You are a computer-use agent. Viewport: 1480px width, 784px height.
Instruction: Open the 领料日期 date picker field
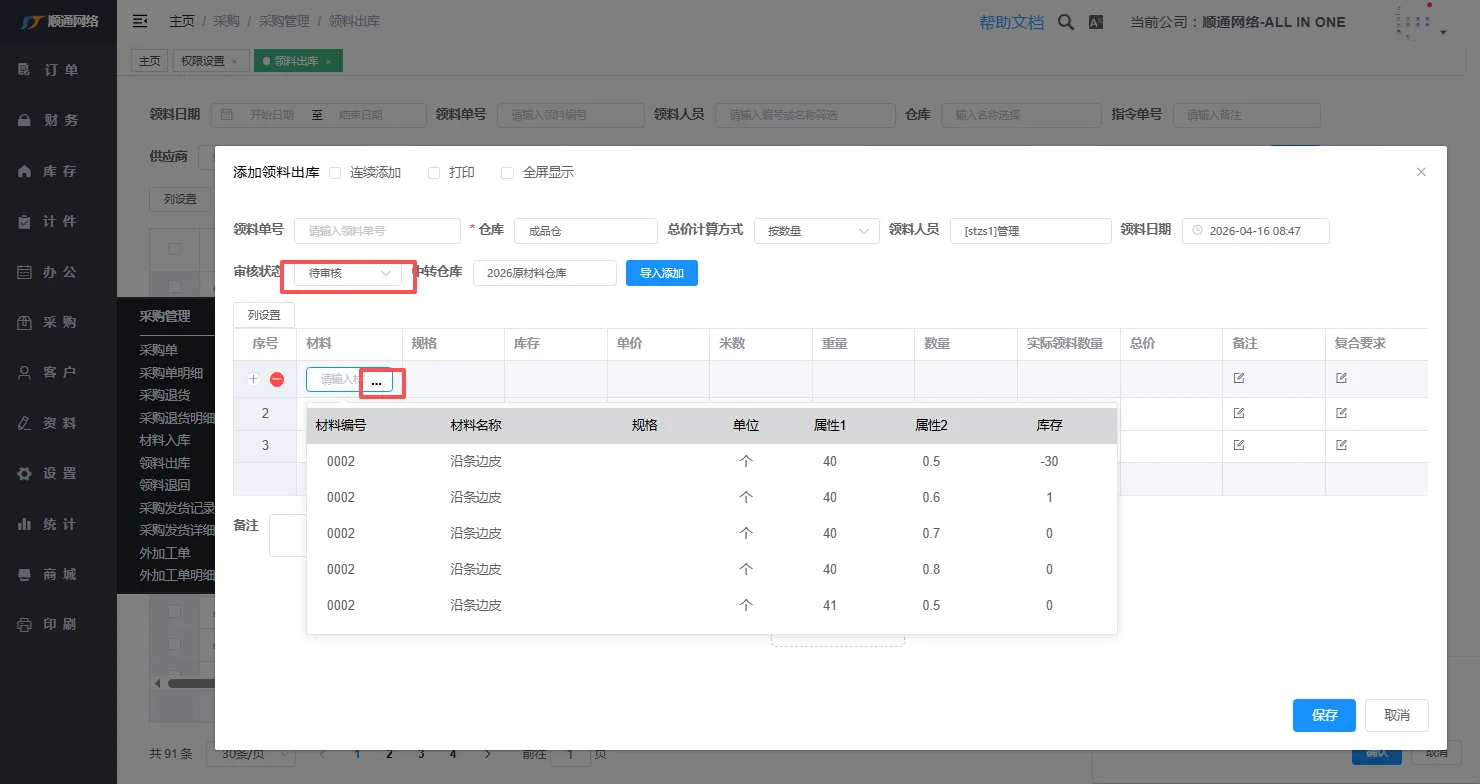click(x=1256, y=231)
